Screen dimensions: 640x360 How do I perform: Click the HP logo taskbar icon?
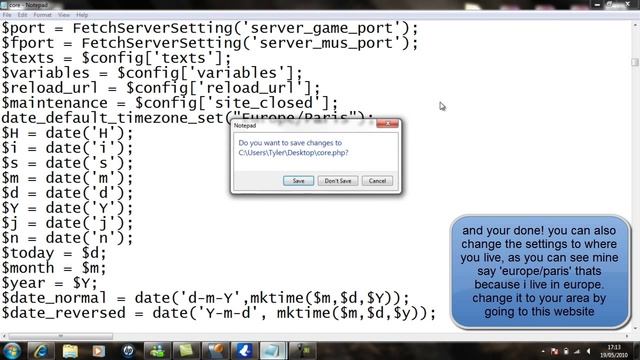point(128,351)
